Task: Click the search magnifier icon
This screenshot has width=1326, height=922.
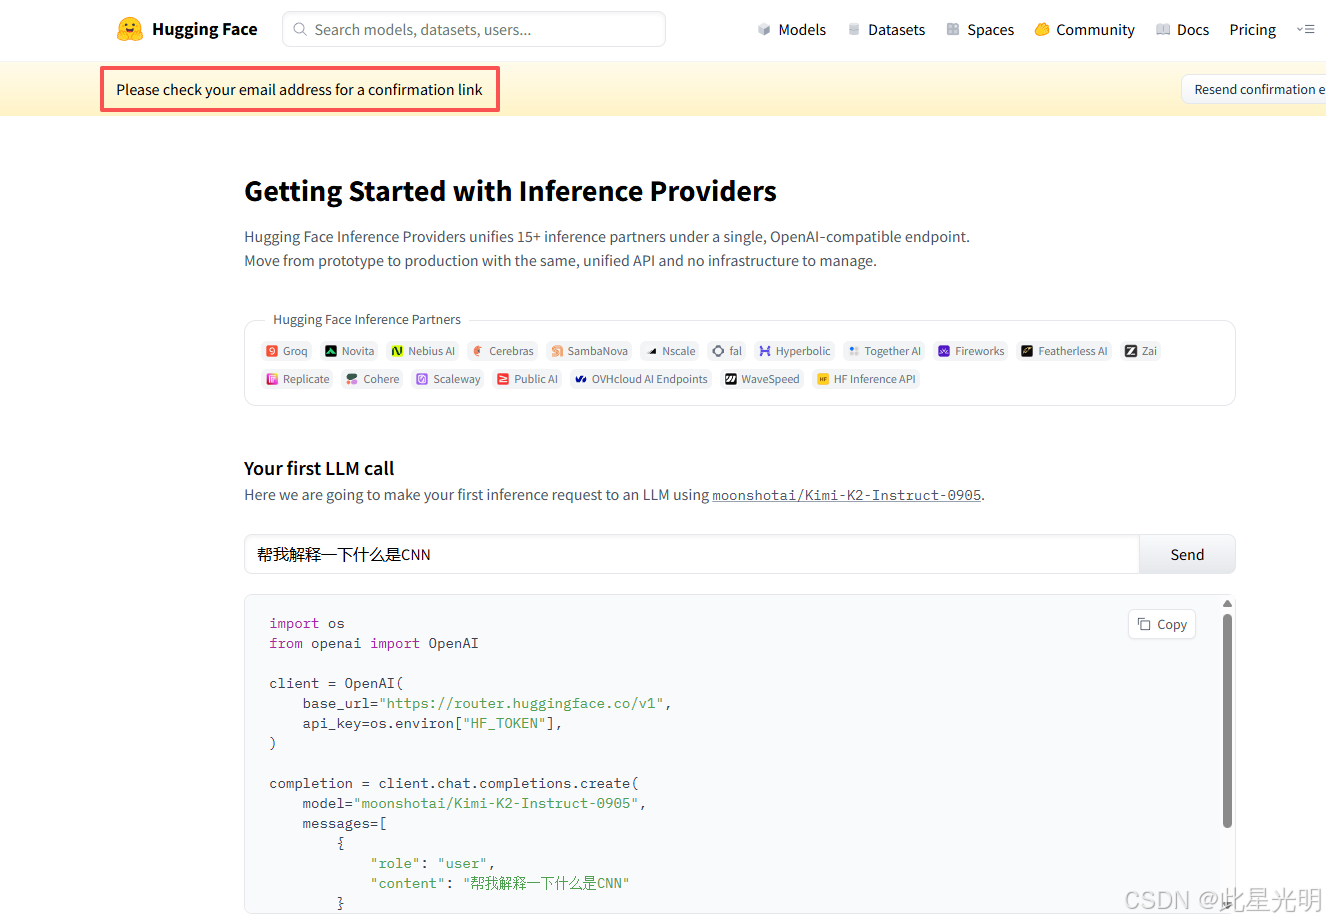Action: [300, 30]
